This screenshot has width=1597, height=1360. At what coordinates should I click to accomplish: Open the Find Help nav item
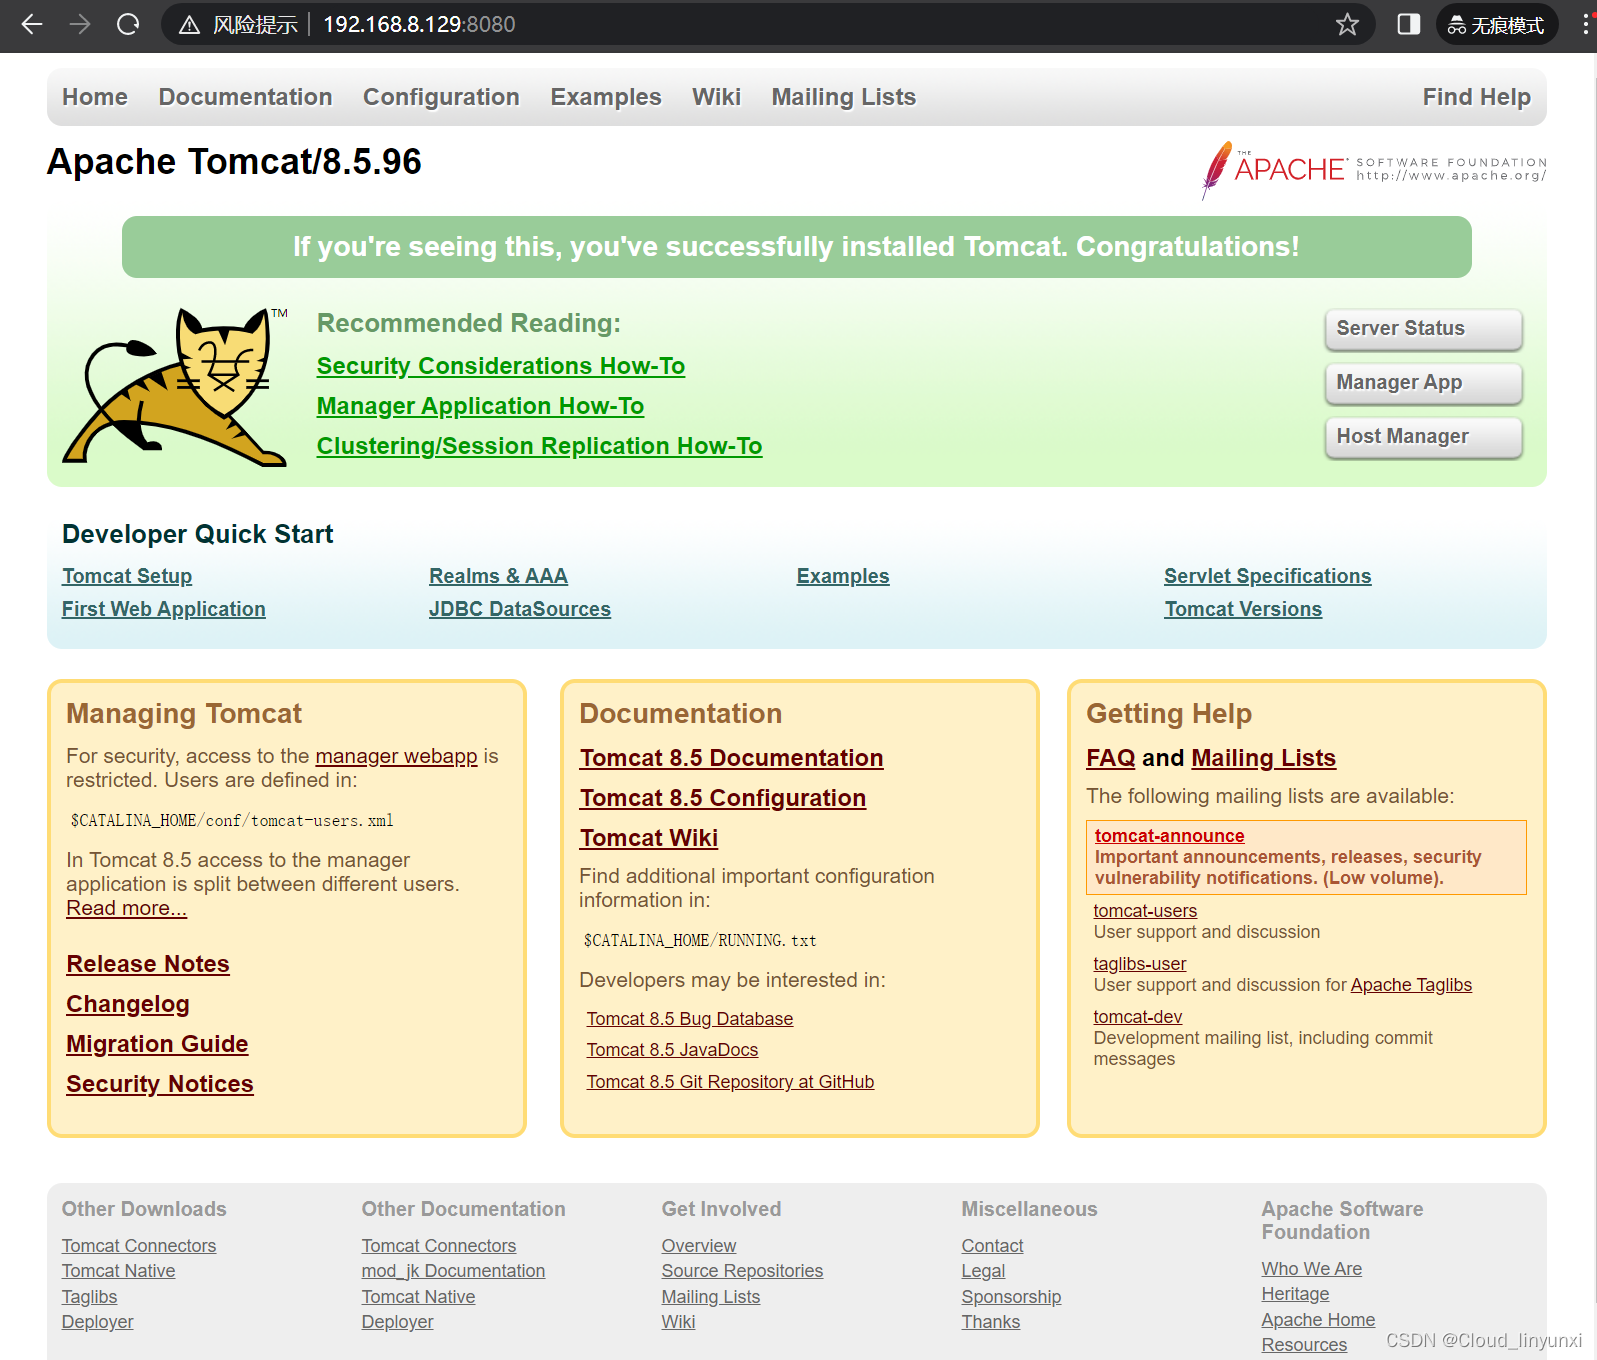coord(1476,97)
